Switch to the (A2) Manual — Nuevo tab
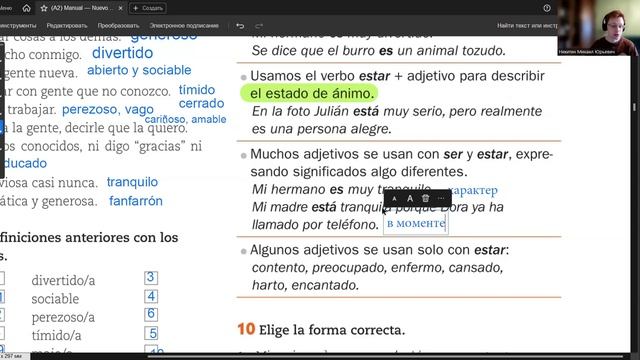The height and width of the screenshot is (360, 640). click(82, 8)
